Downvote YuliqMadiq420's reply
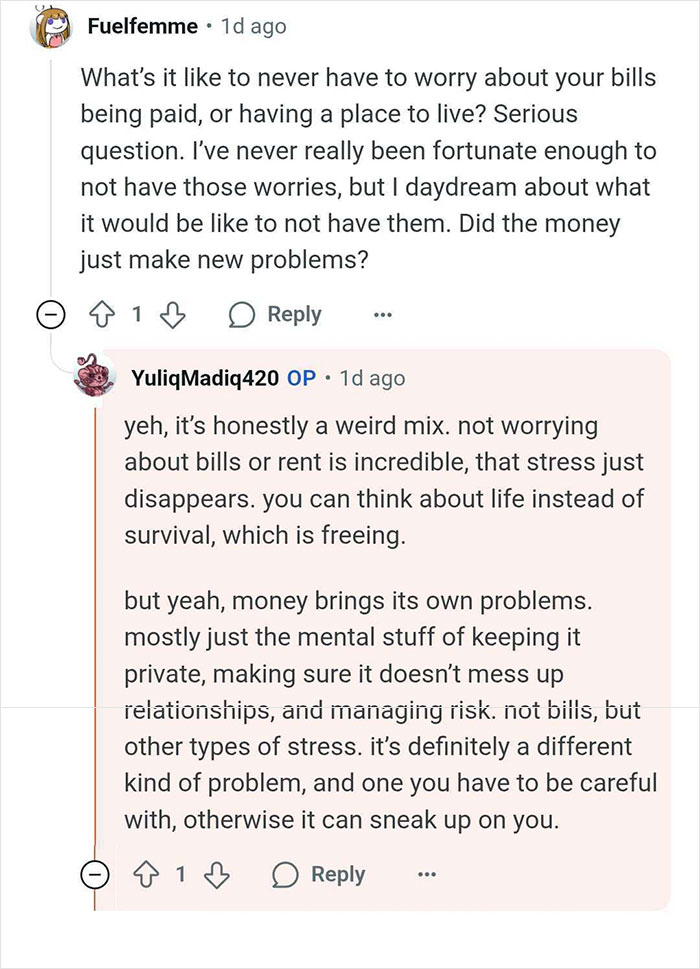This screenshot has width=700, height=969. pos(217,875)
